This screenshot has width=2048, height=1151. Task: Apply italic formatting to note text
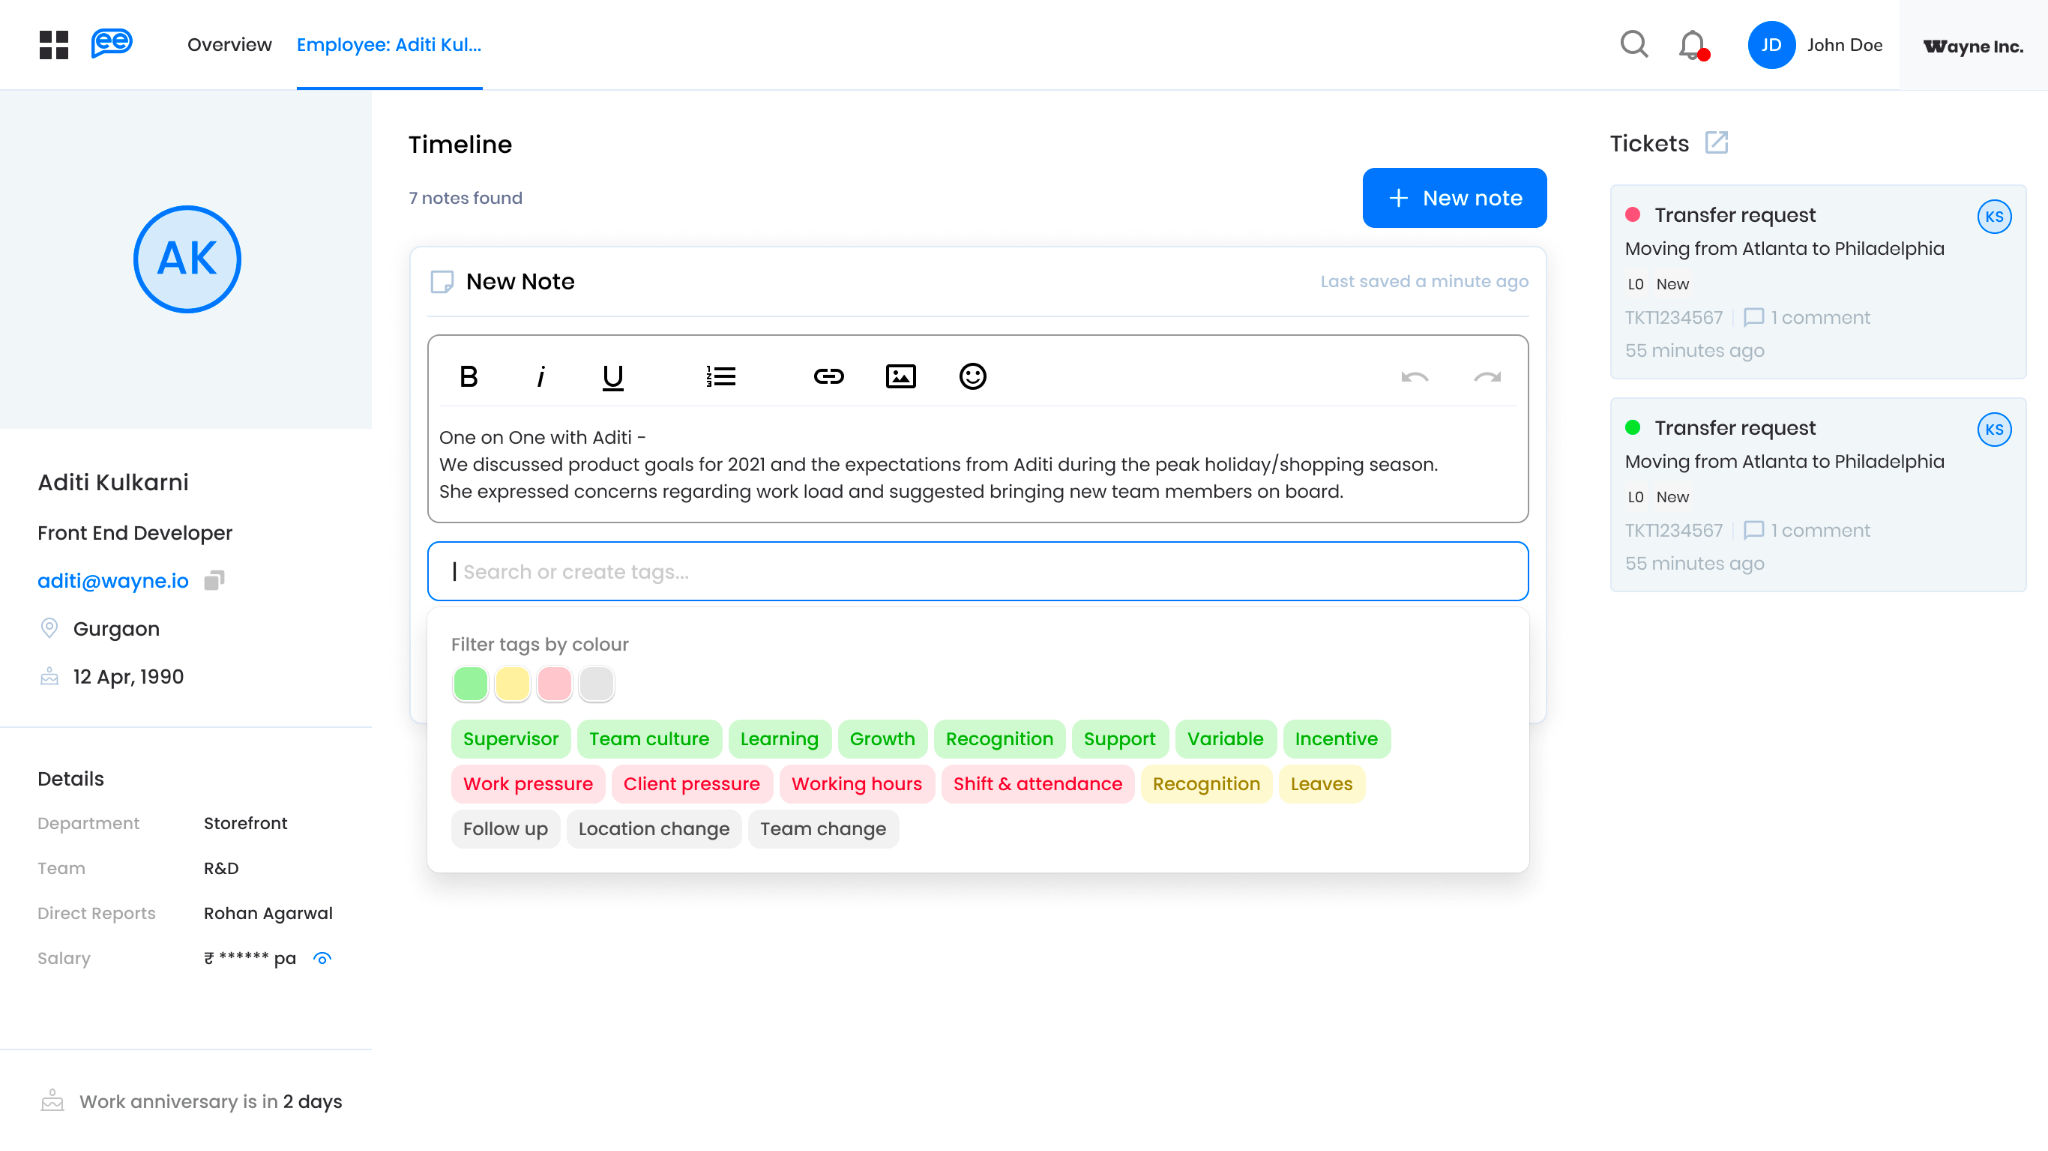click(540, 377)
